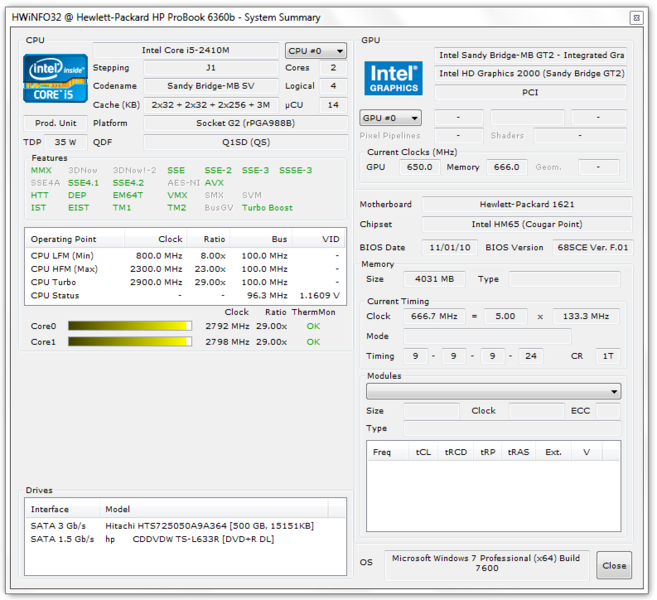The image size is (657, 600).
Task: Click the Cache 2x32 + 2x32 field
Action: 211,105
